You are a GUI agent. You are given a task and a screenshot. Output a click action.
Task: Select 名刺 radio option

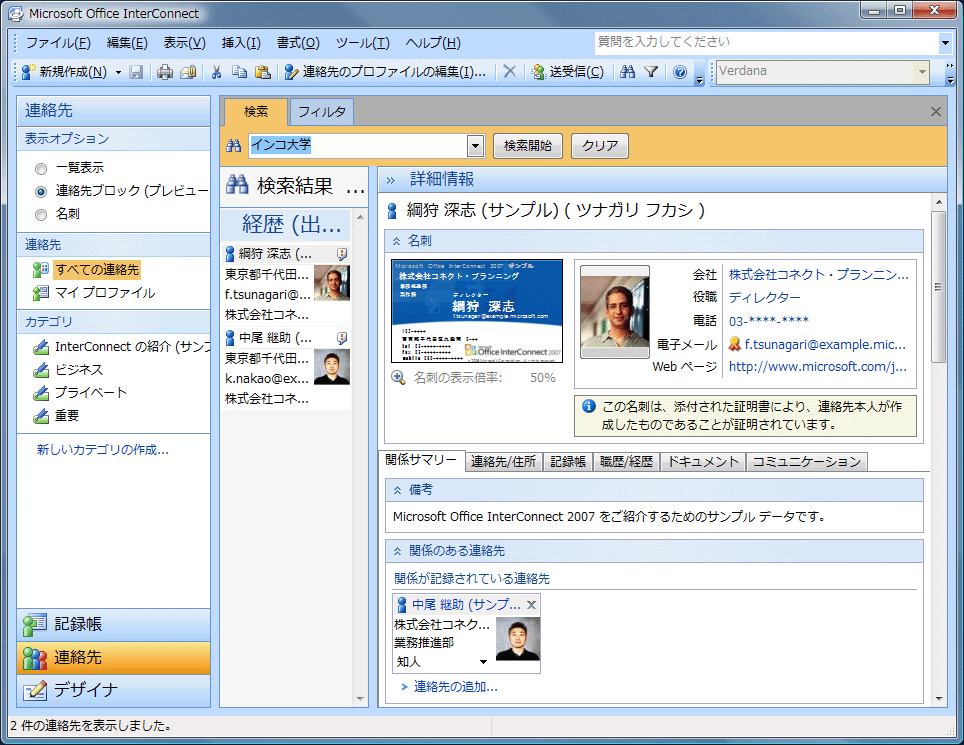click(41, 215)
